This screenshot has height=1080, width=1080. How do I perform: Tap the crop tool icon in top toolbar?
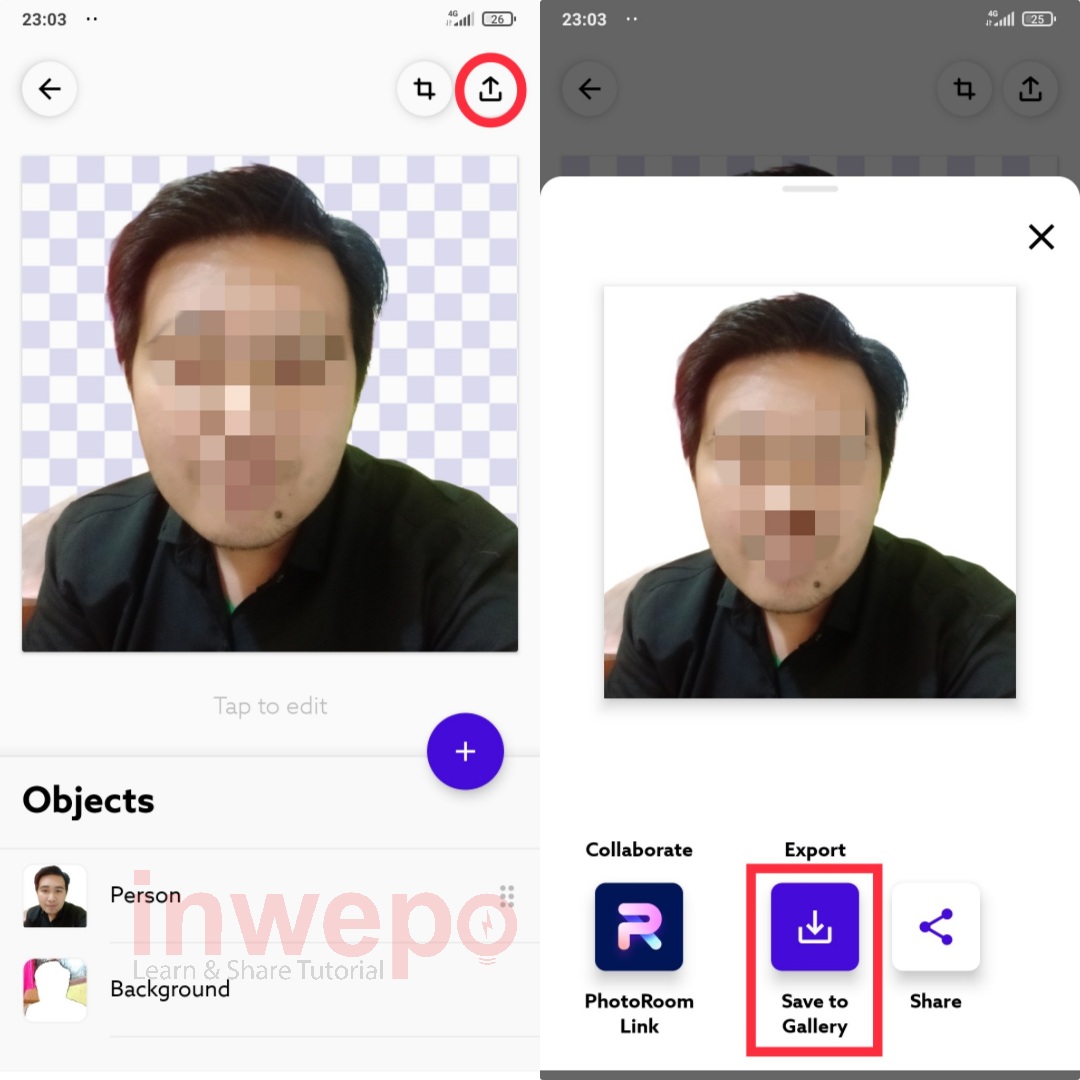point(423,88)
